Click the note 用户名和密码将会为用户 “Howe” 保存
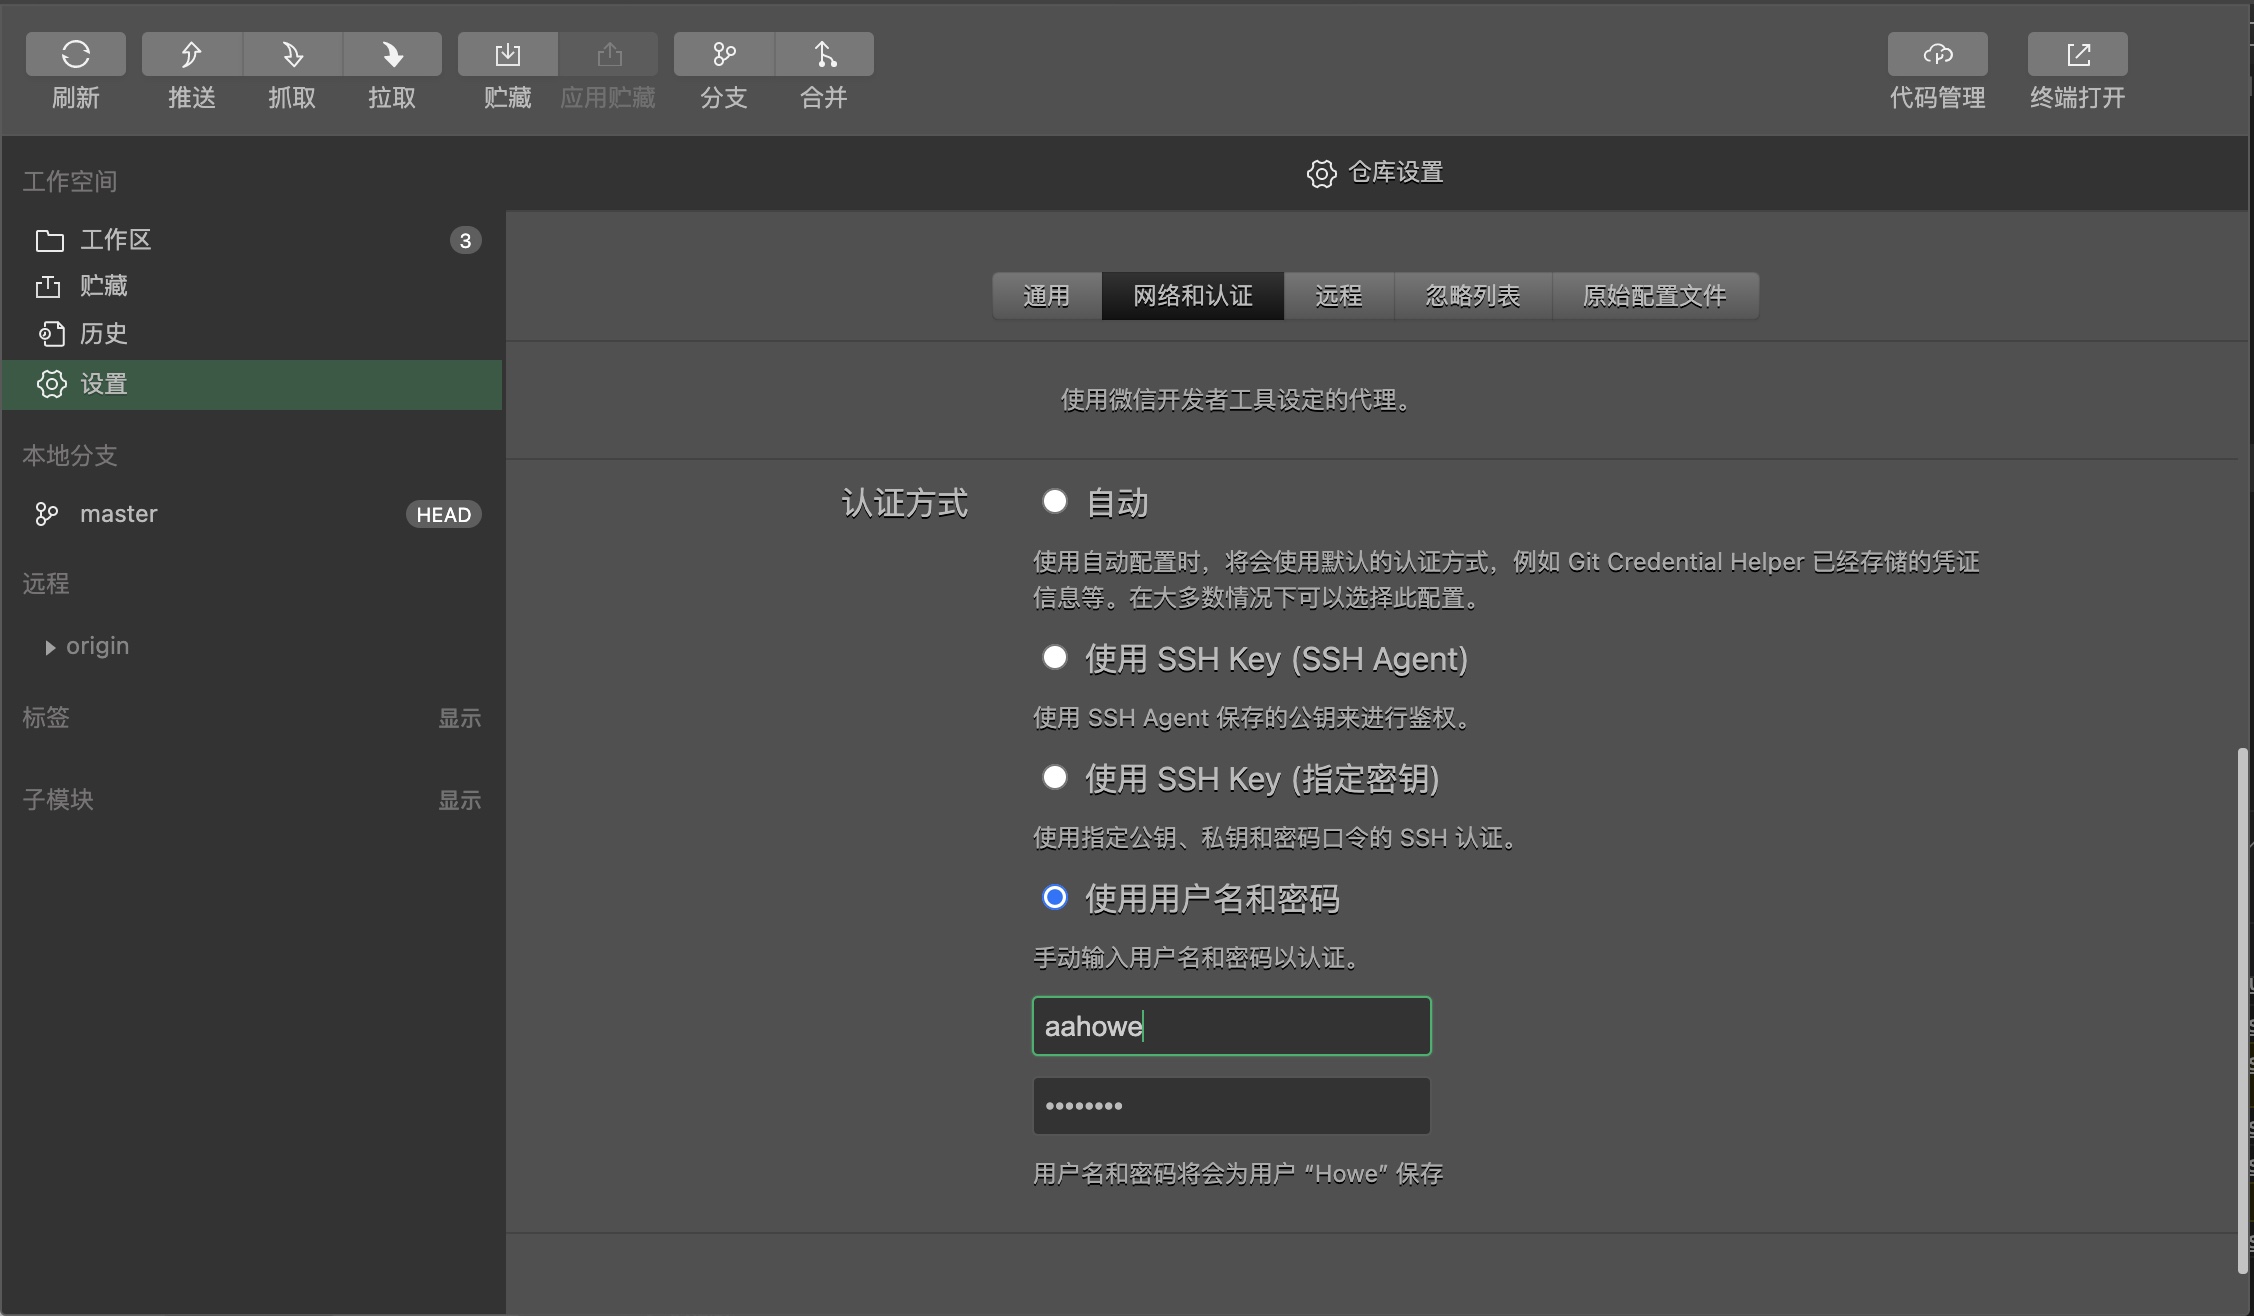Viewport: 2254px width, 1316px height. pos(1238,1174)
